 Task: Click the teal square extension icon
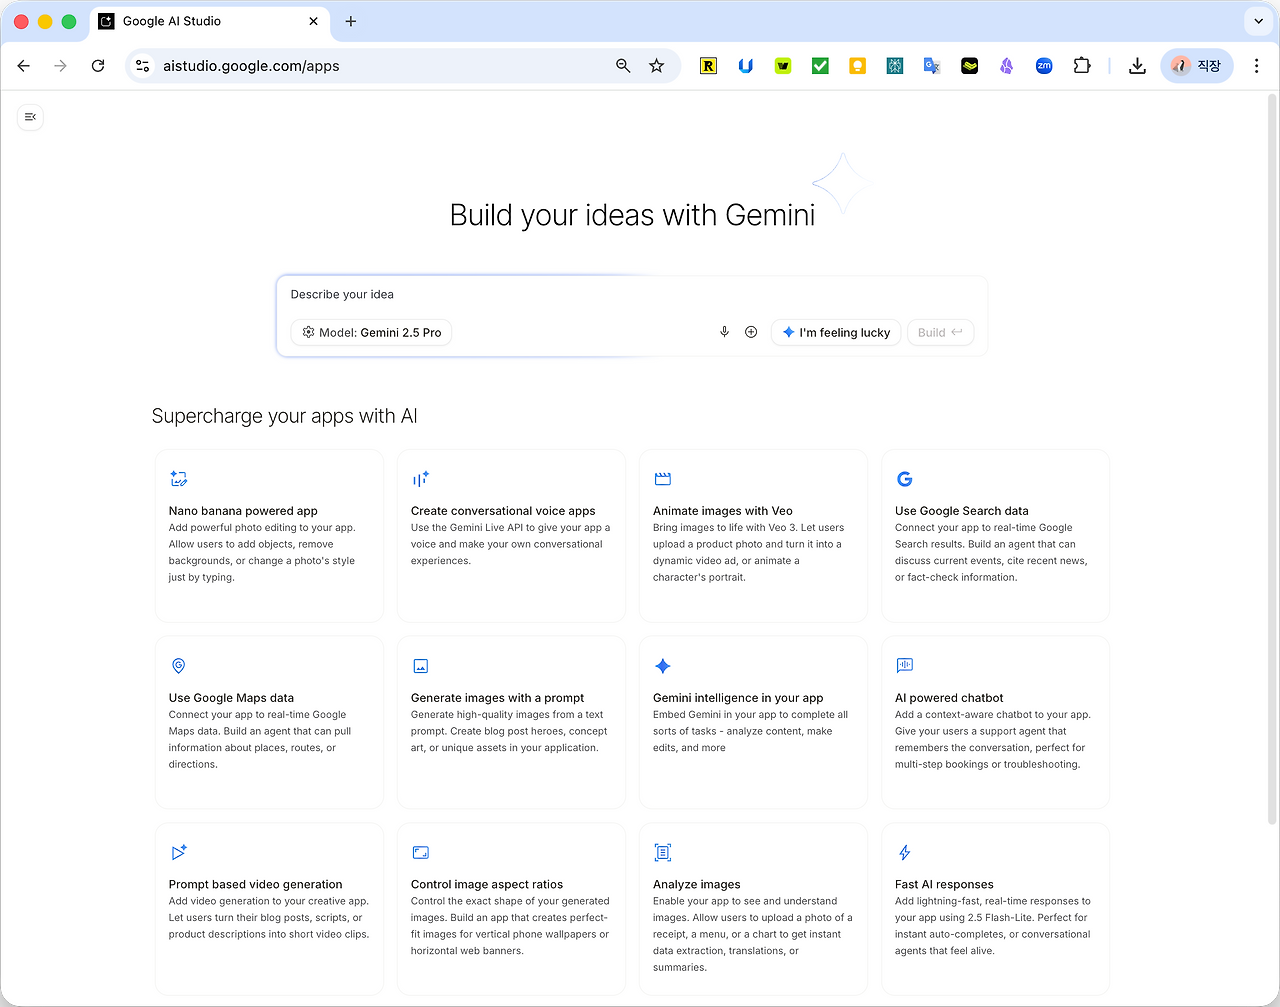[895, 66]
